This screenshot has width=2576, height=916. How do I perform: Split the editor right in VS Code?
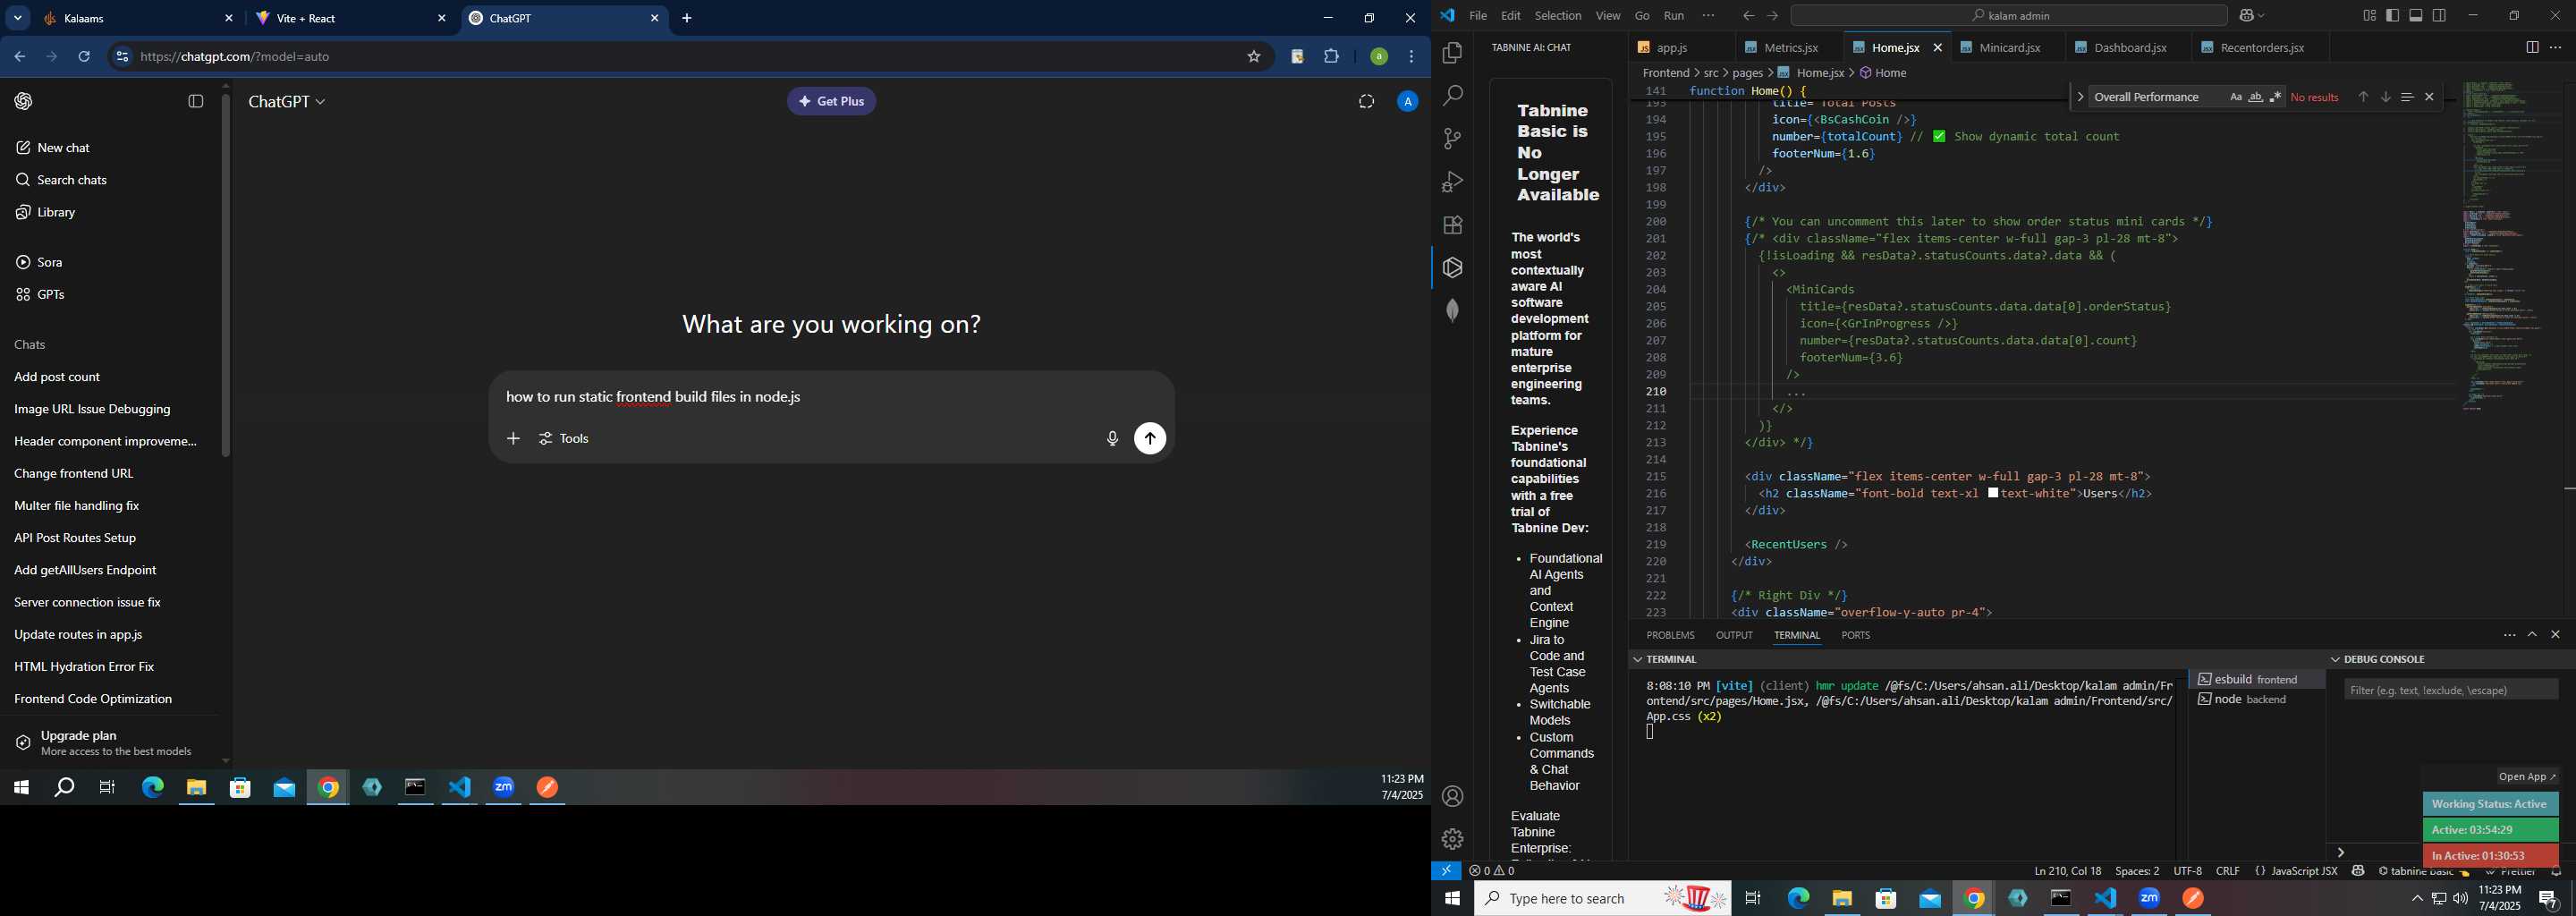pyautogui.click(x=2532, y=48)
